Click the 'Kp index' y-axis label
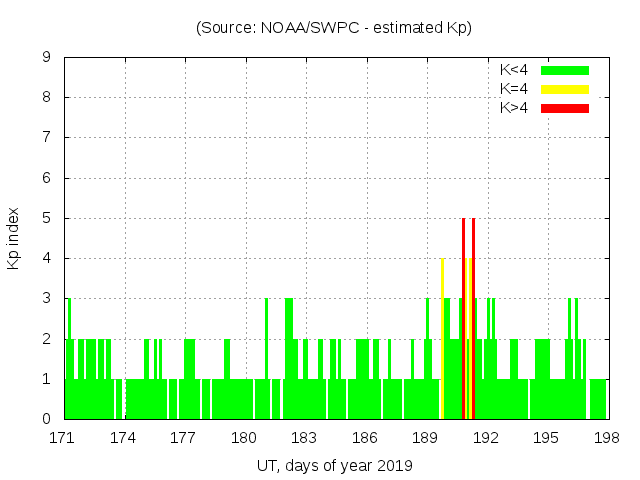 pos(14,240)
